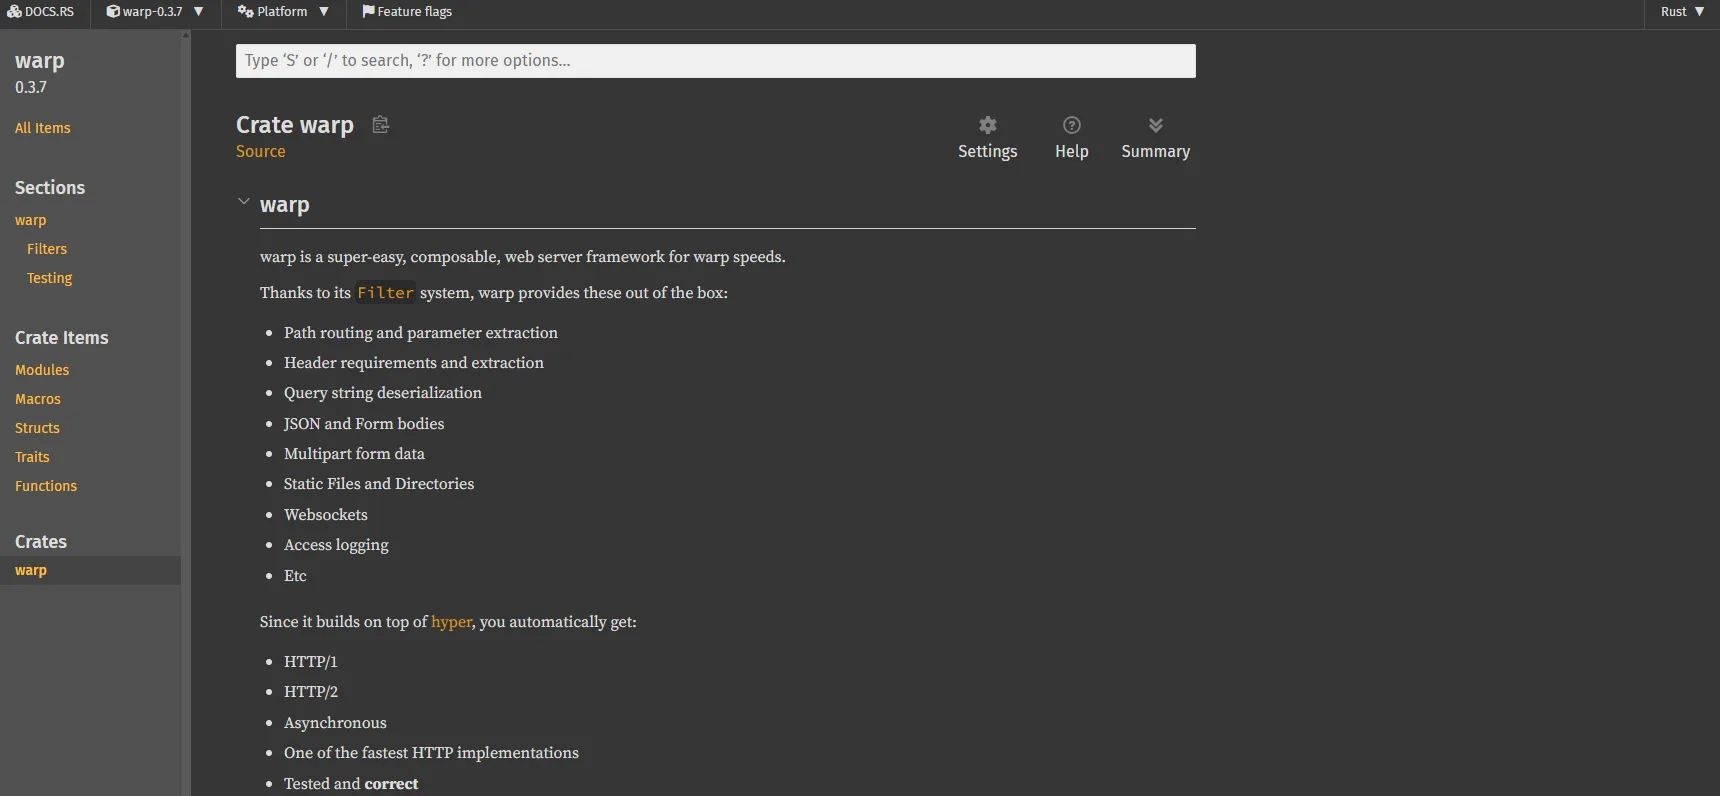Follow the hyper link
1720x796 pixels.
pos(451,622)
